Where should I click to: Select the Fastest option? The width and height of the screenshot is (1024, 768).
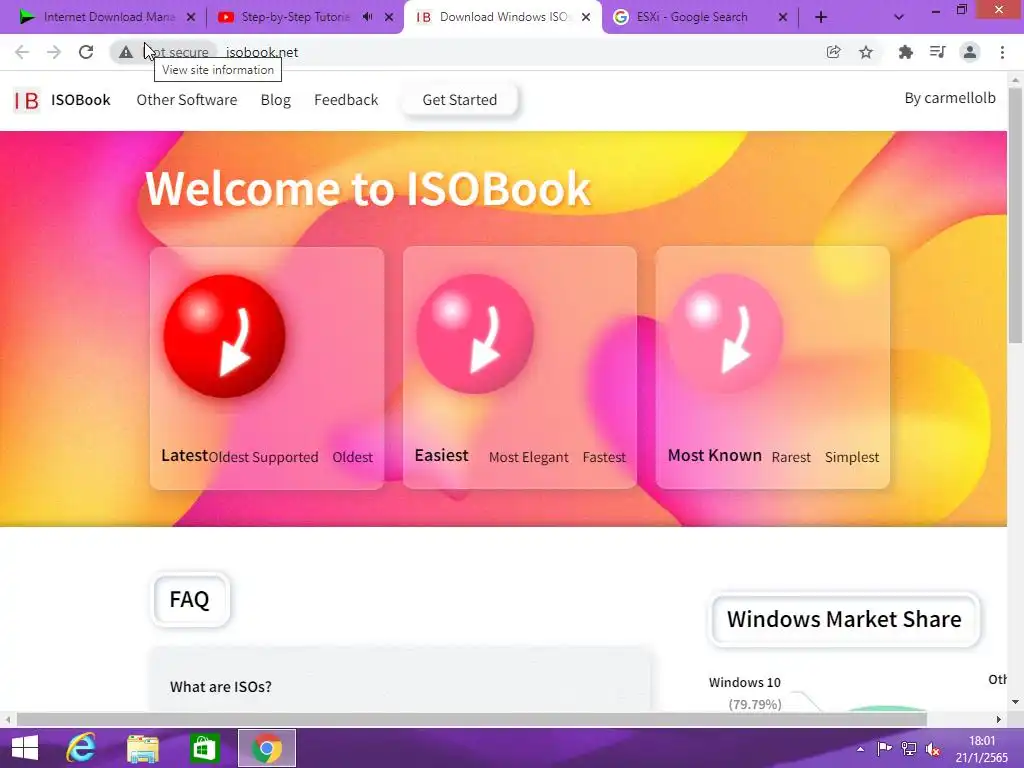[604, 457]
